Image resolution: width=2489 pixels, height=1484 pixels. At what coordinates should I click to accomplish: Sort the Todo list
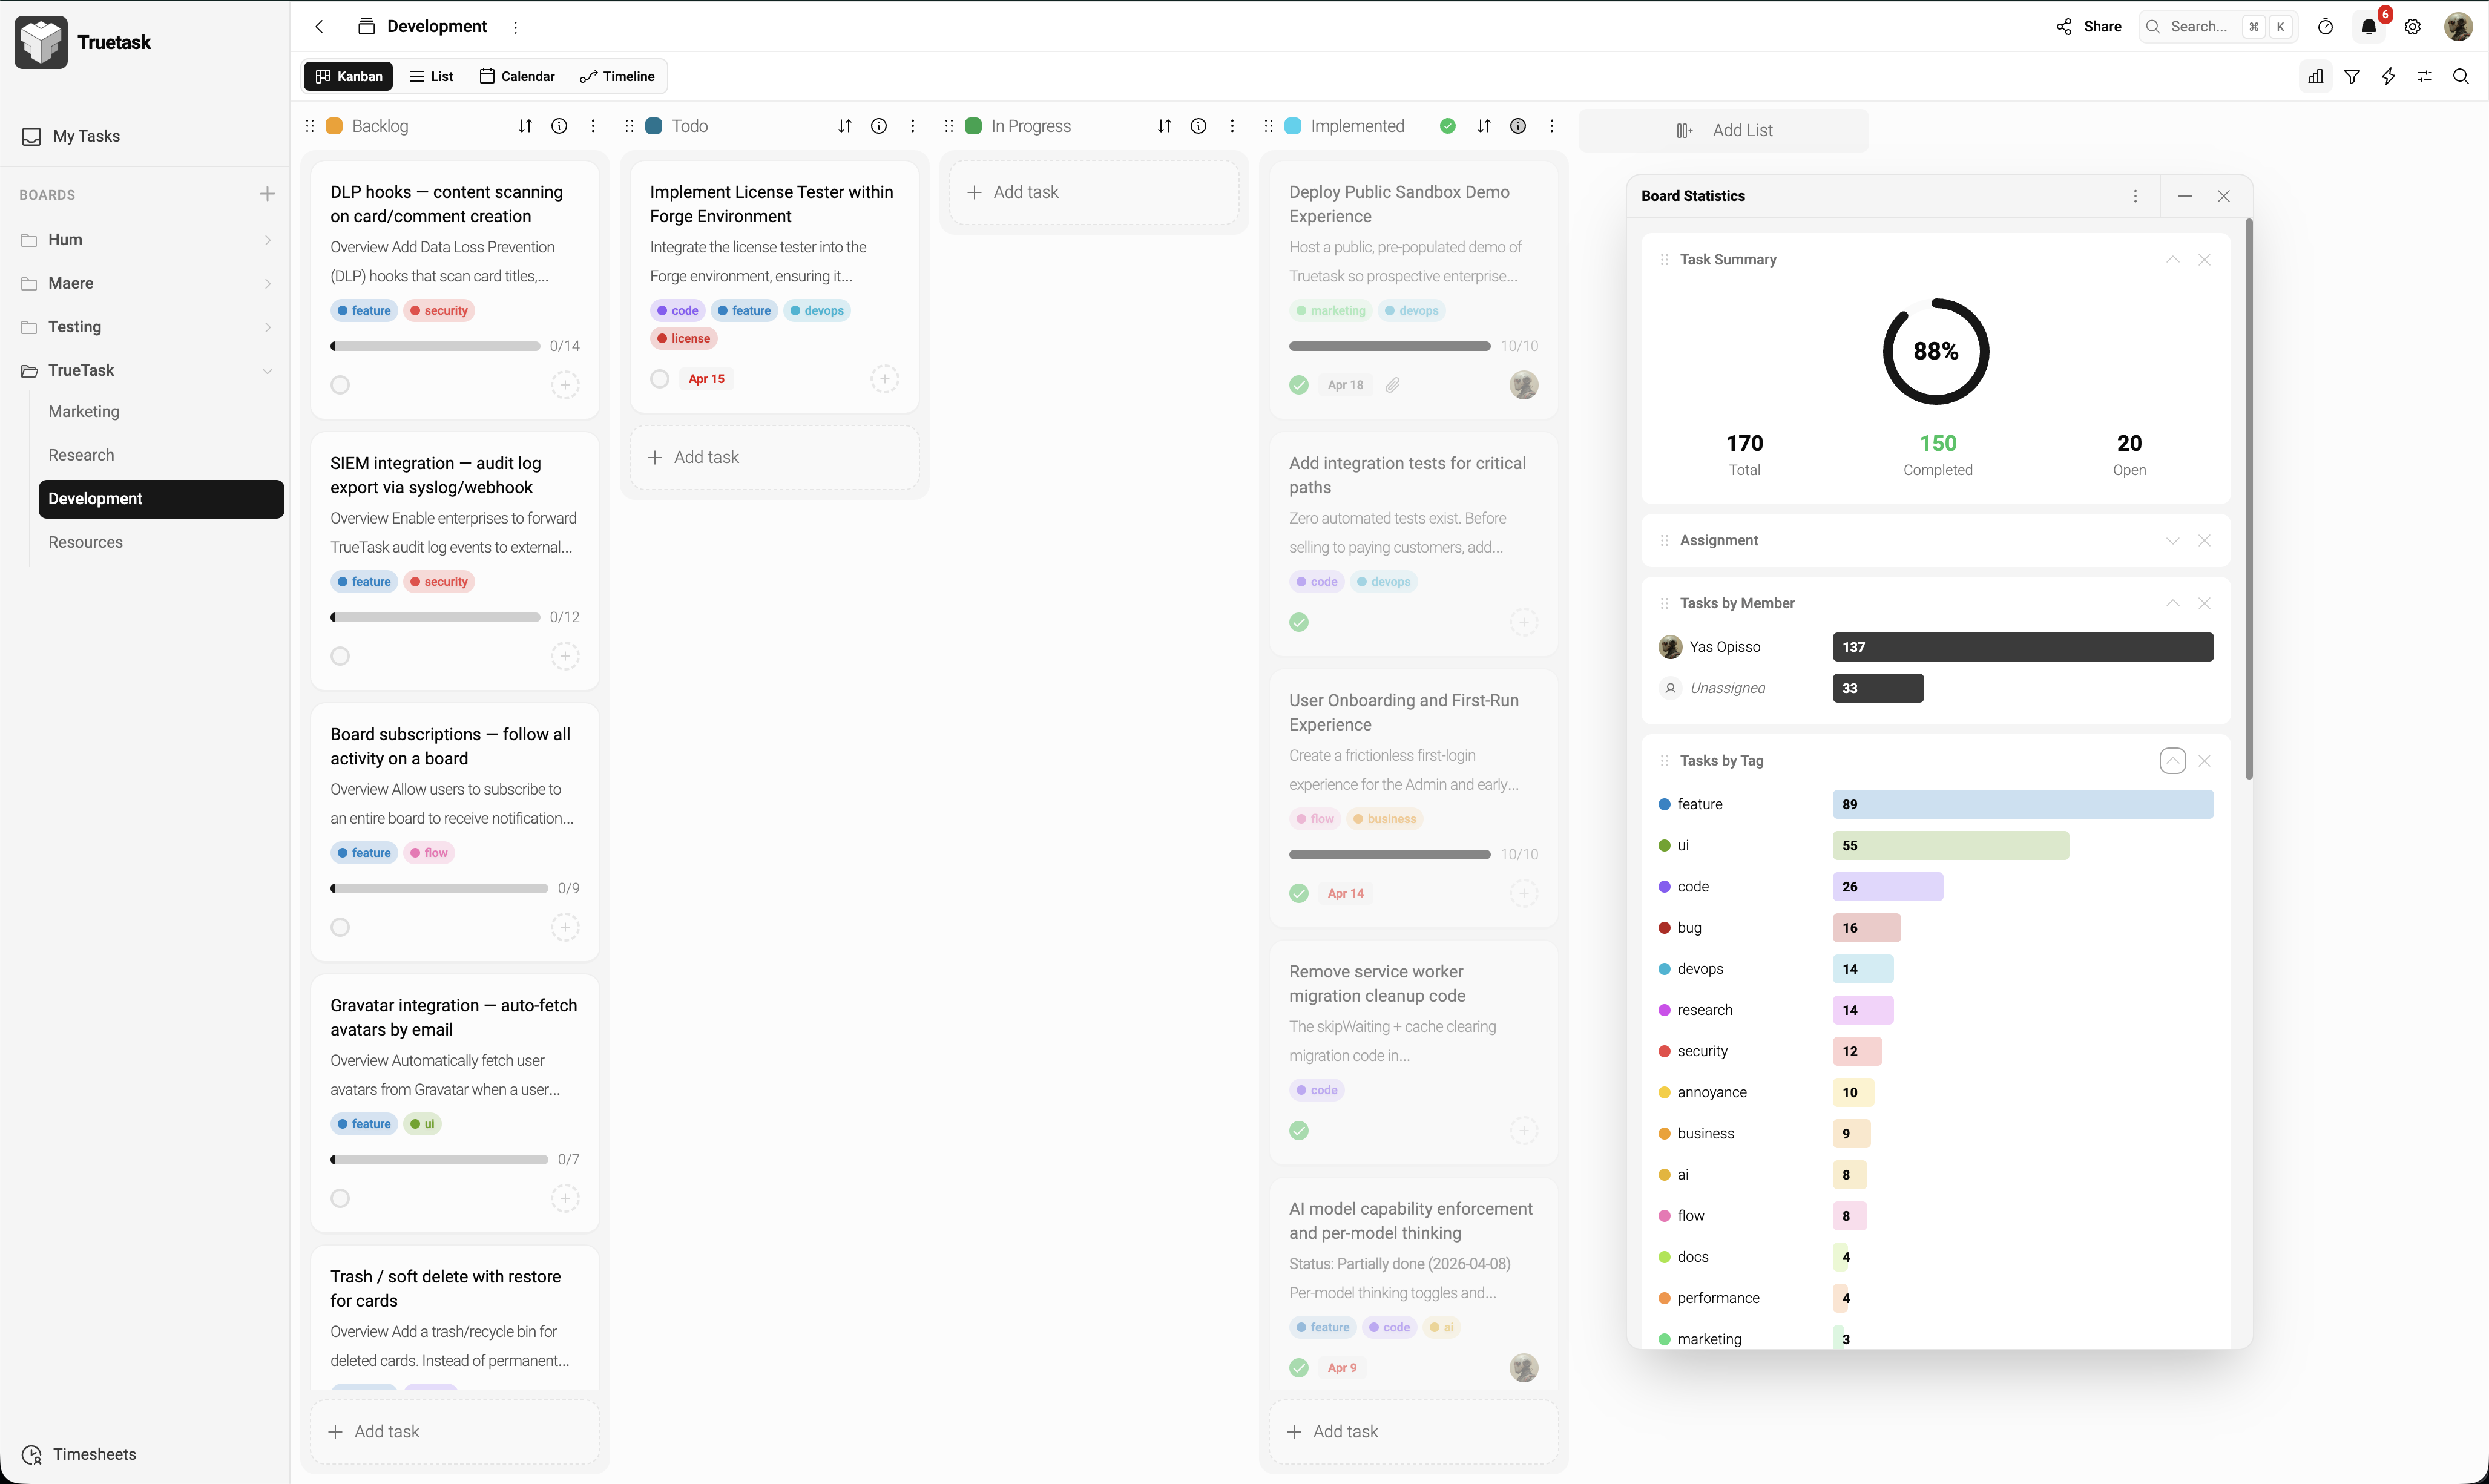click(845, 126)
